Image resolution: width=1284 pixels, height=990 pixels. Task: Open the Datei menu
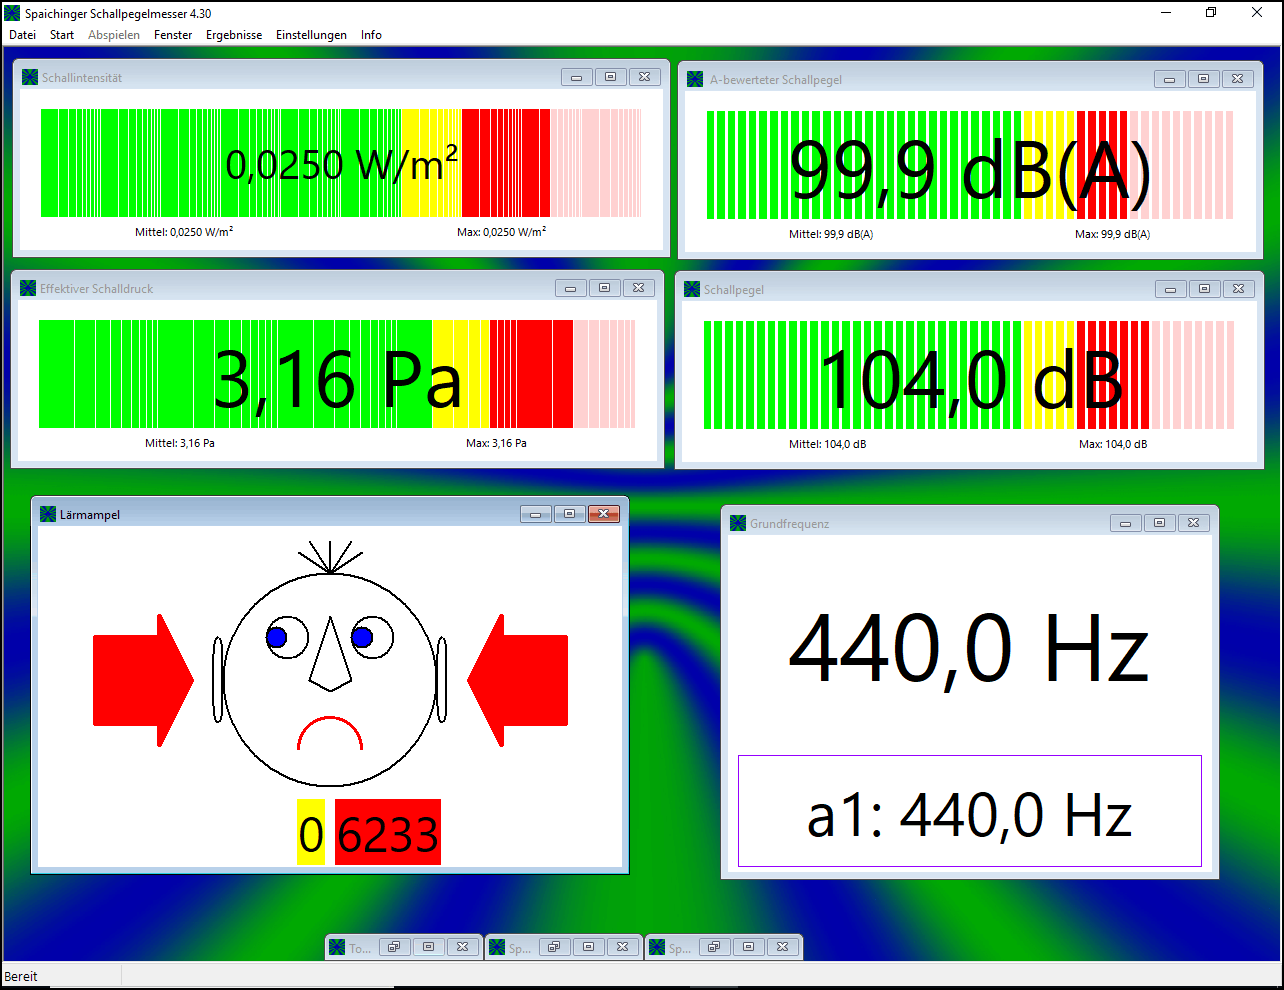point(22,35)
